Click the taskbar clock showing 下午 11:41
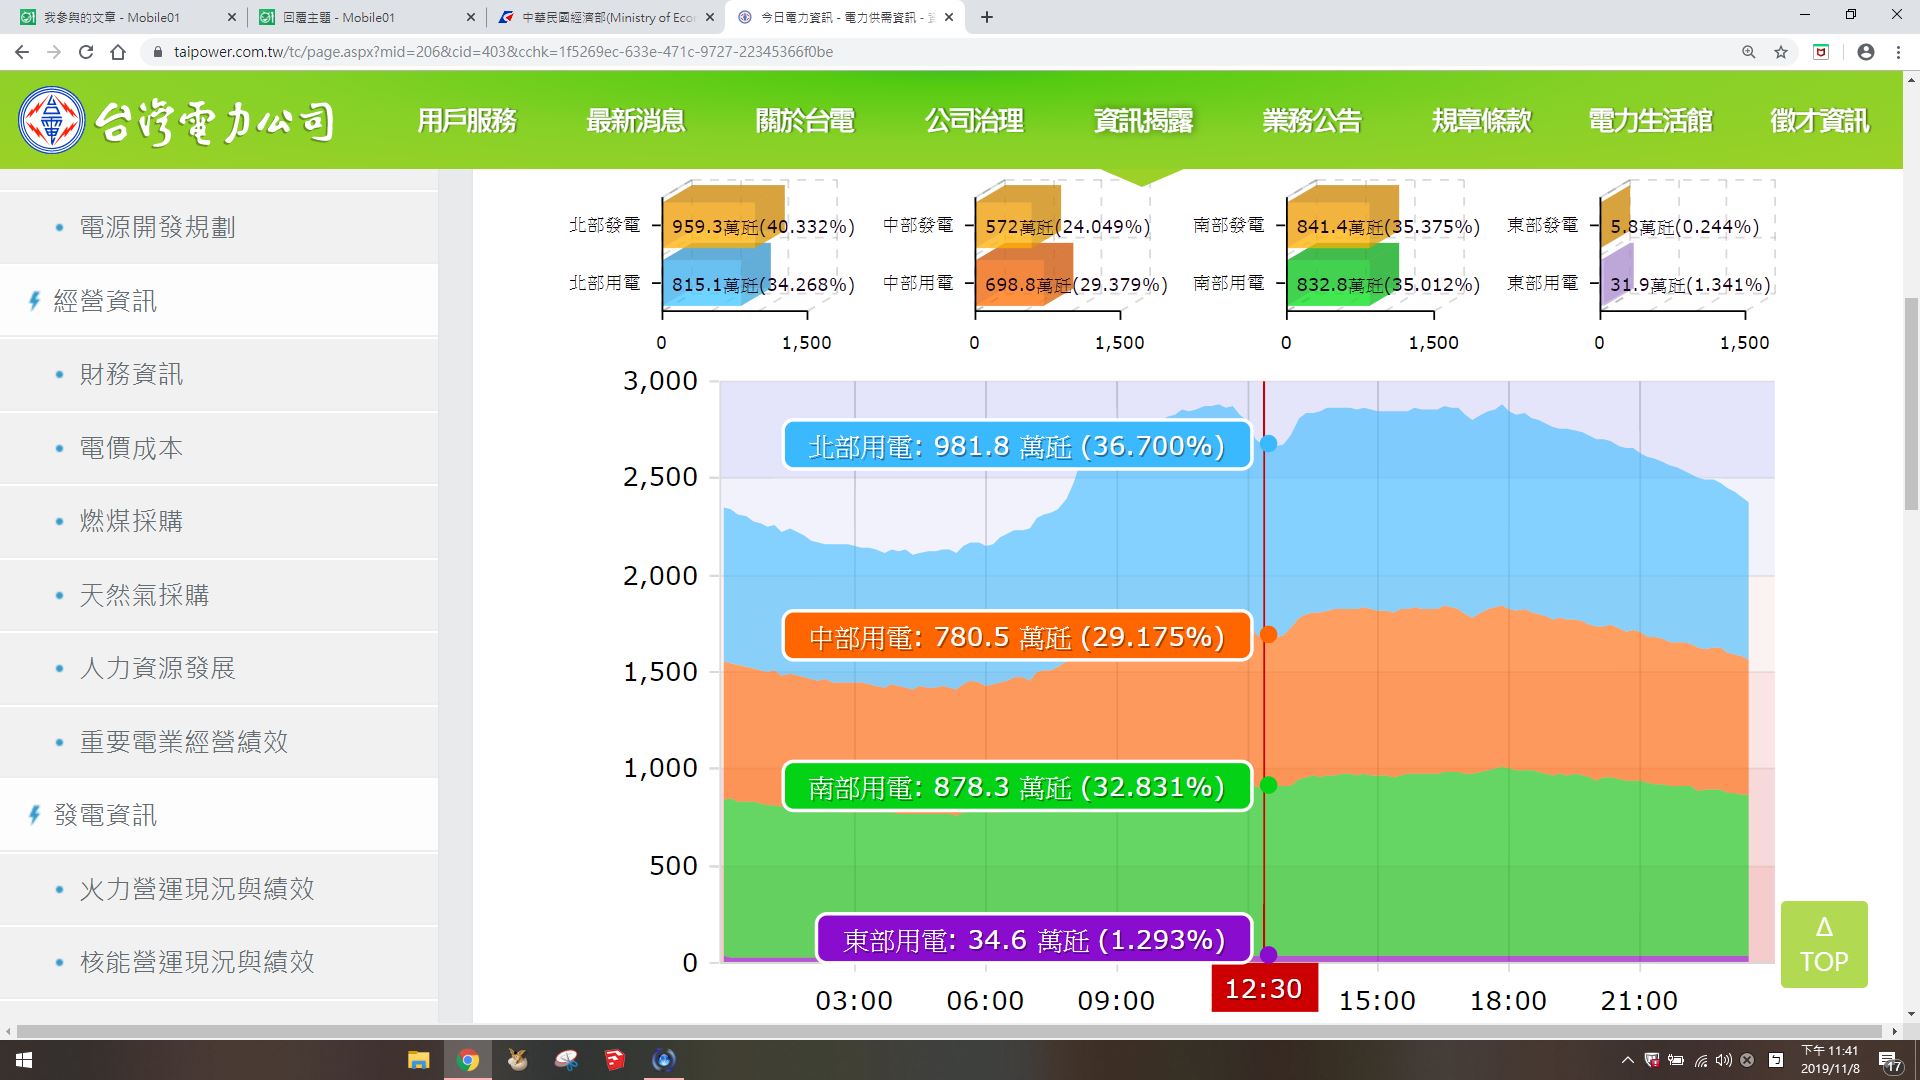Screen dimensions: 1920x1080 tap(1830, 1060)
